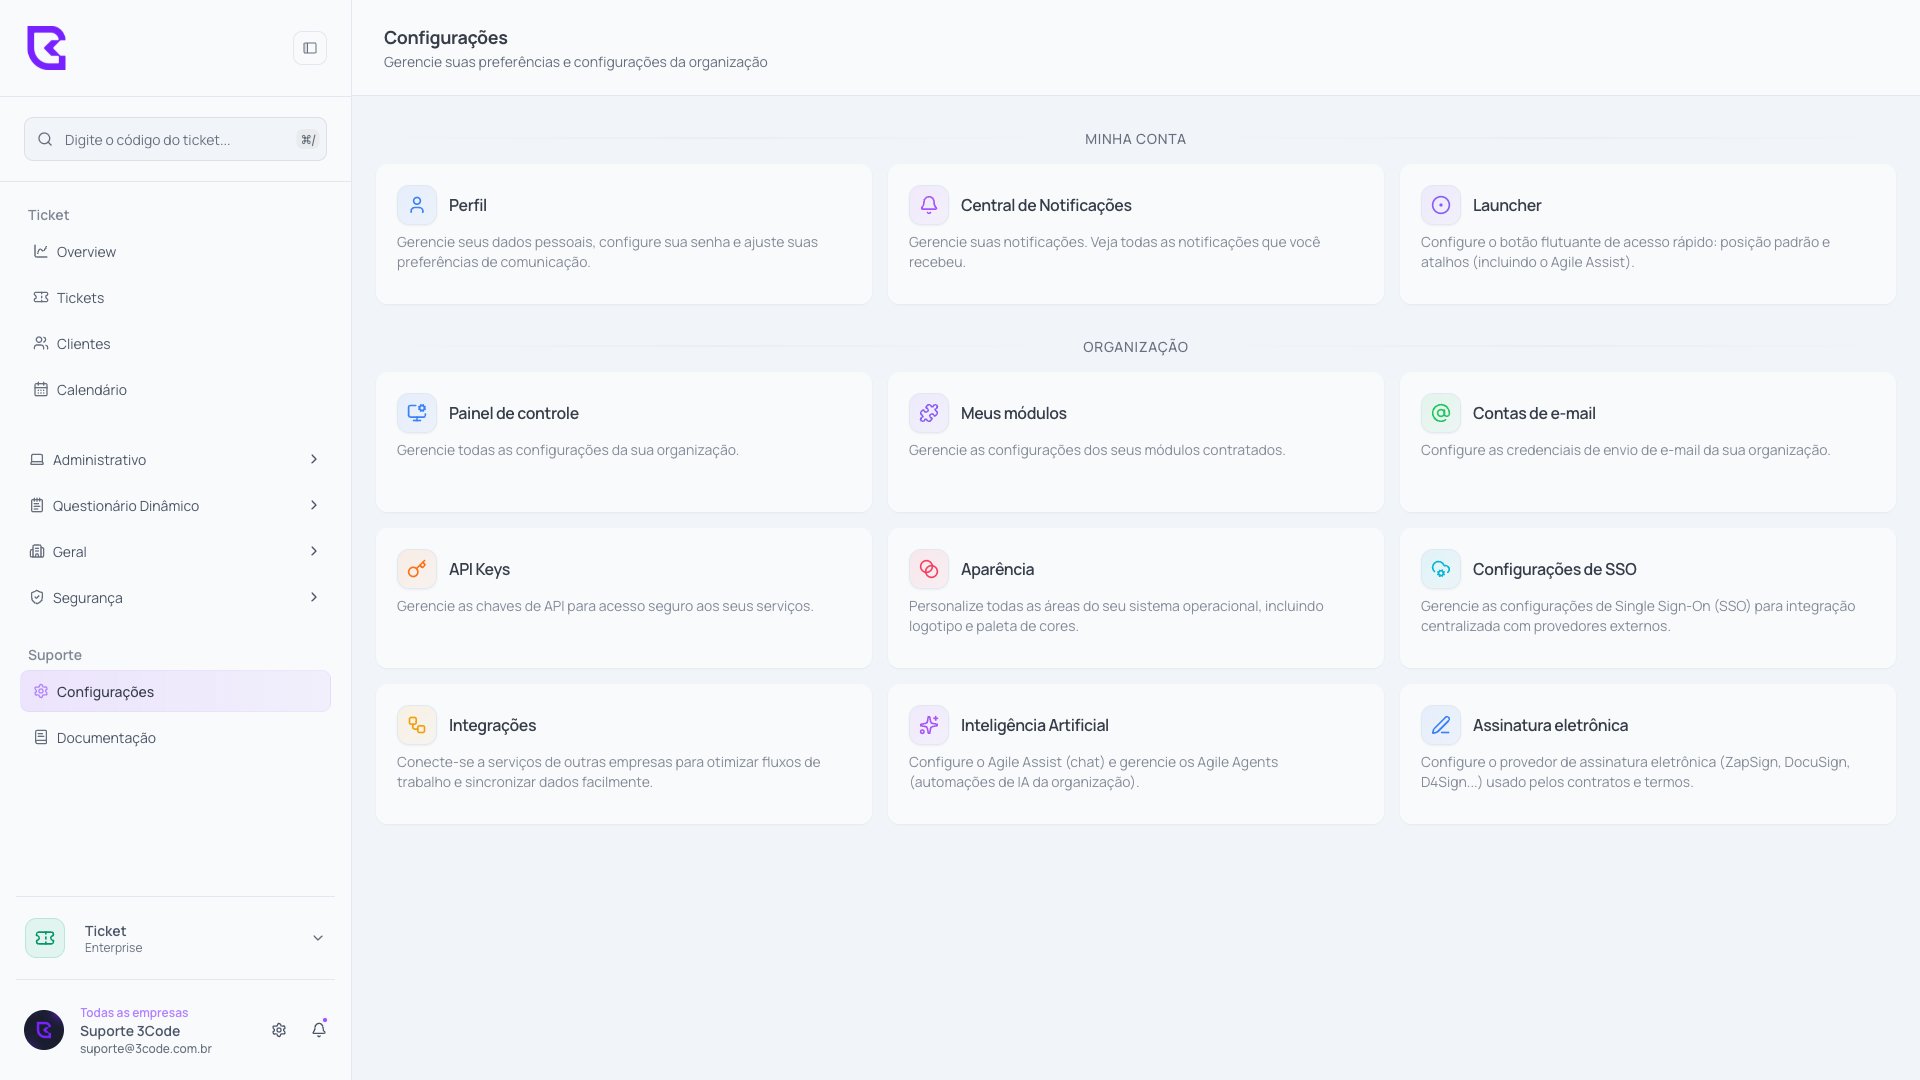1920x1080 pixels.
Task: Open the Ticket Enterprise module dropdown
Action: click(318, 938)
